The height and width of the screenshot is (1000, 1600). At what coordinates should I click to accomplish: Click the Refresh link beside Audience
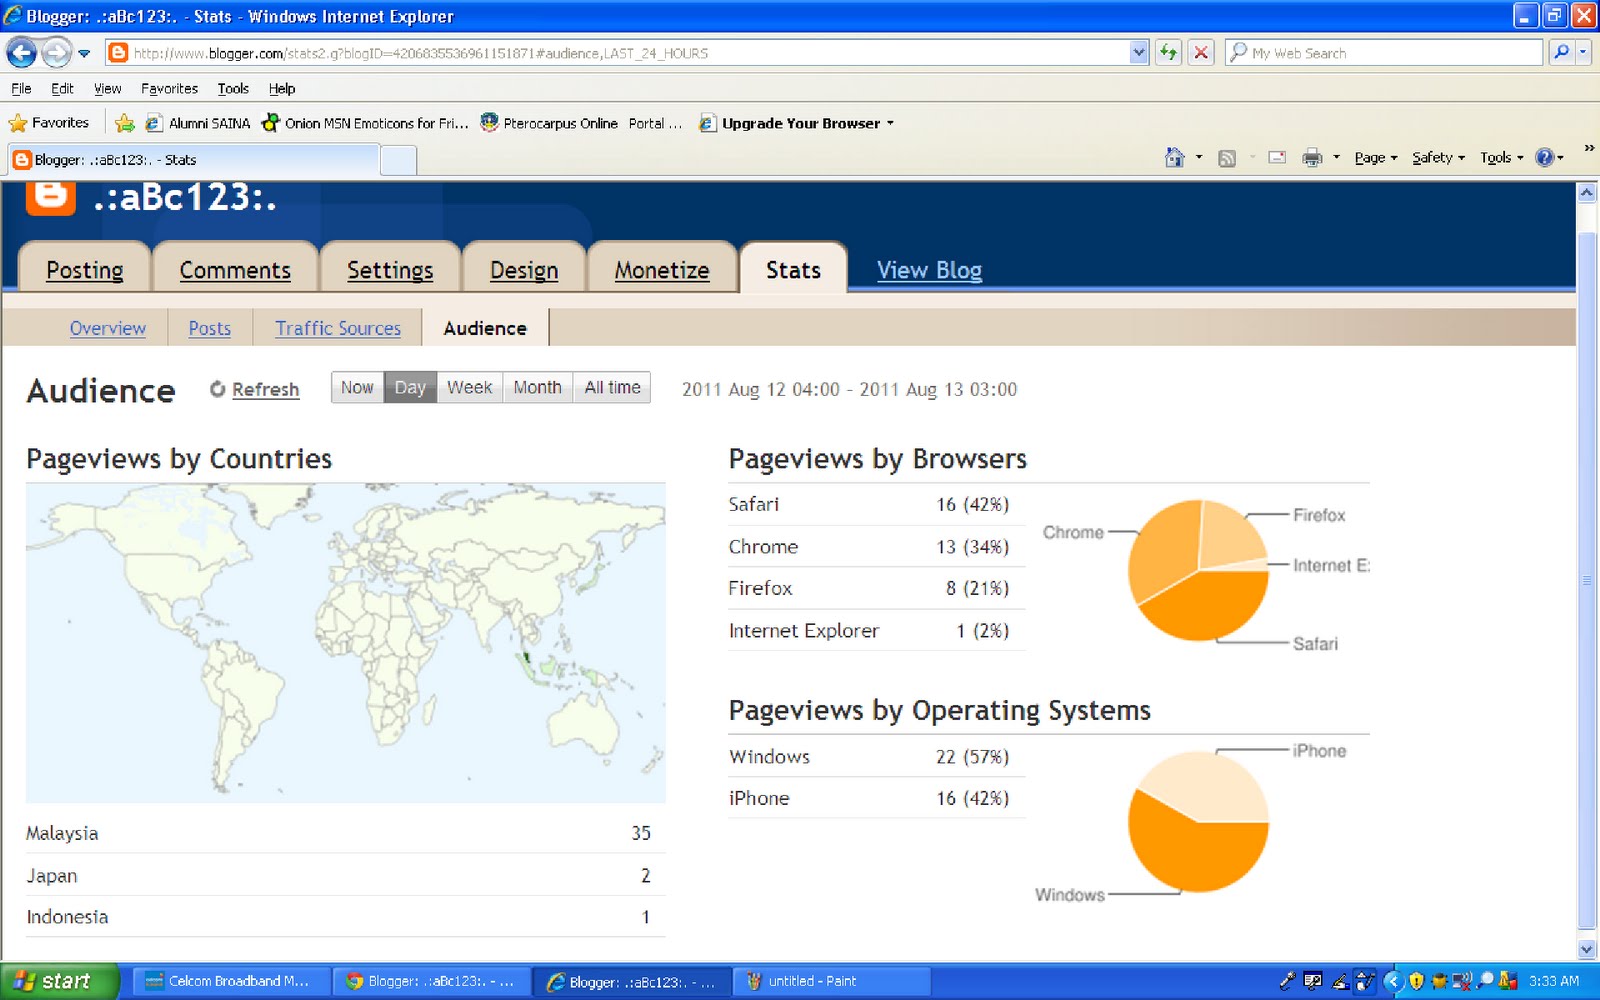[x=265, y=389]
